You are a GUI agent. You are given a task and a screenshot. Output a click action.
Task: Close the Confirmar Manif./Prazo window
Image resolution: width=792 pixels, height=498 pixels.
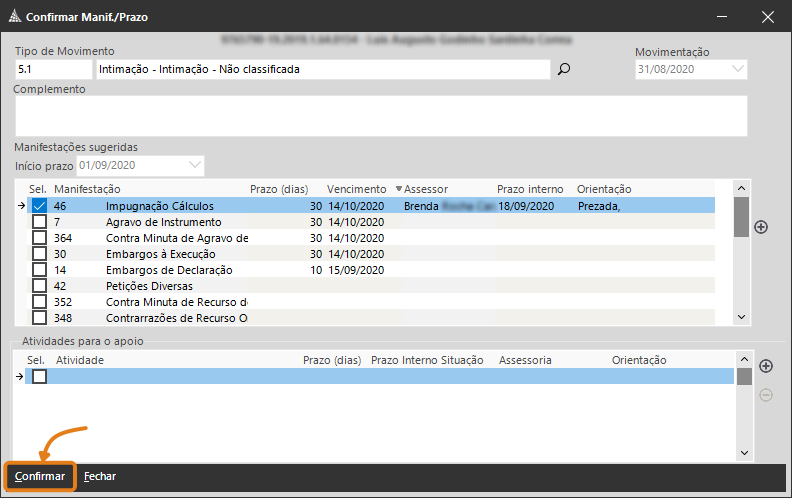coord(766,17)
